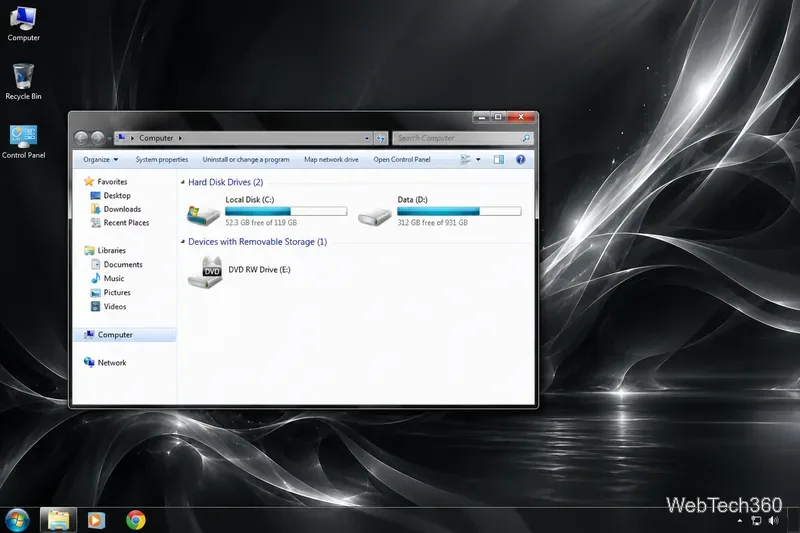Click the Favorites star icon
This screenshot has height=533, width=800.
pyautogui.click(x=89, y=182)
